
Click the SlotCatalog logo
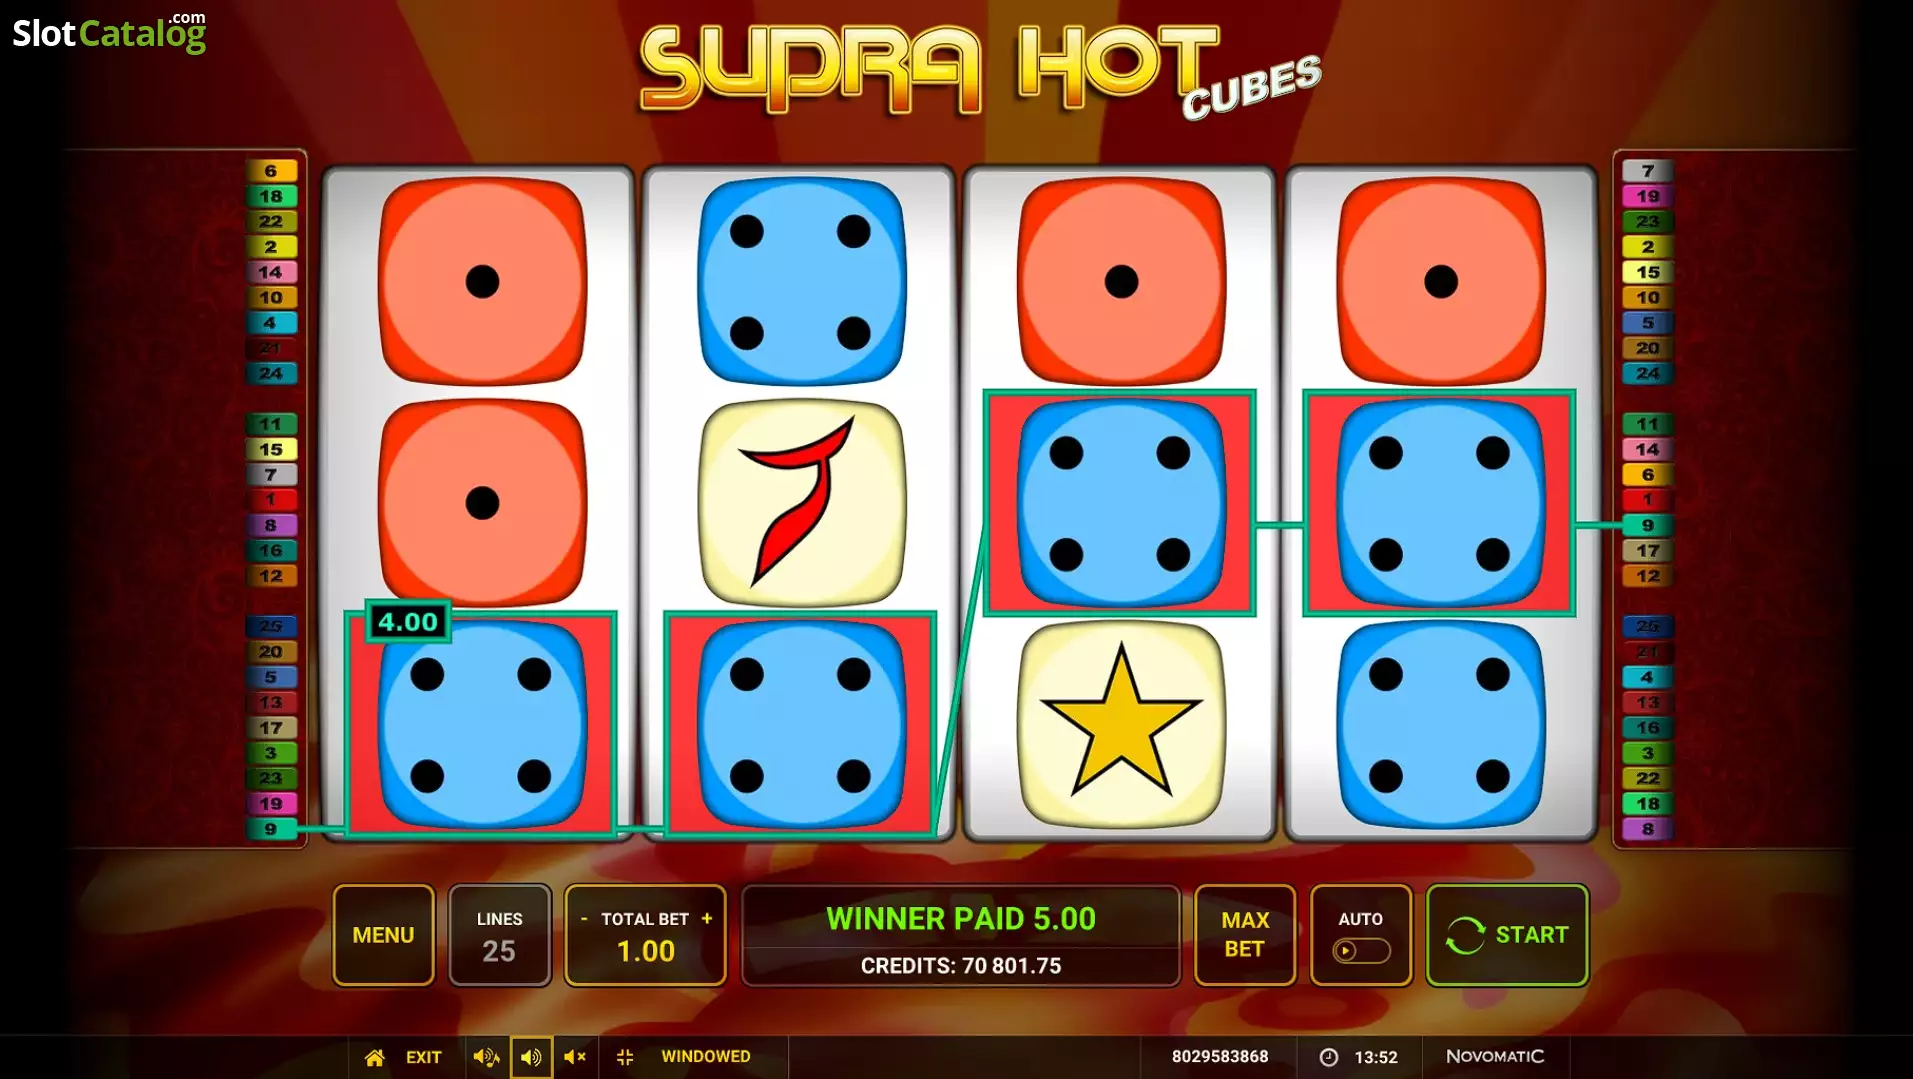(109, 33)
